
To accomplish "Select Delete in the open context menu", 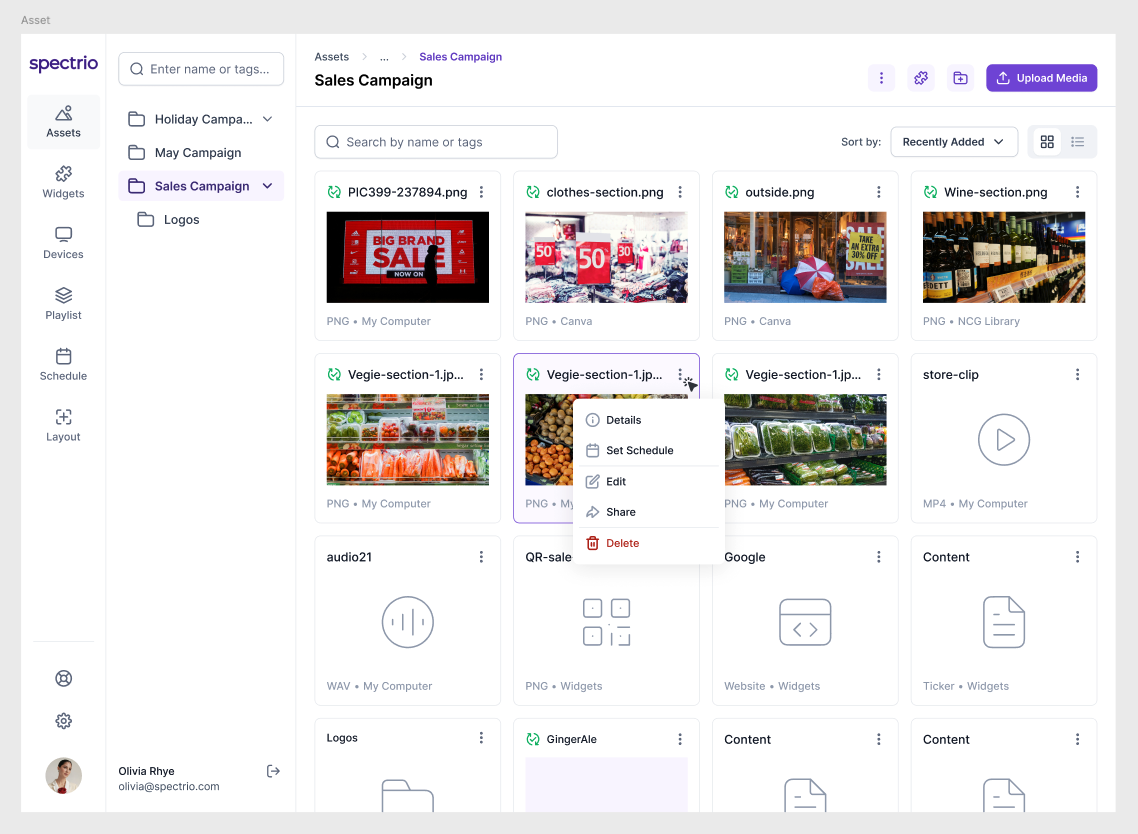I will coord(621,543).
